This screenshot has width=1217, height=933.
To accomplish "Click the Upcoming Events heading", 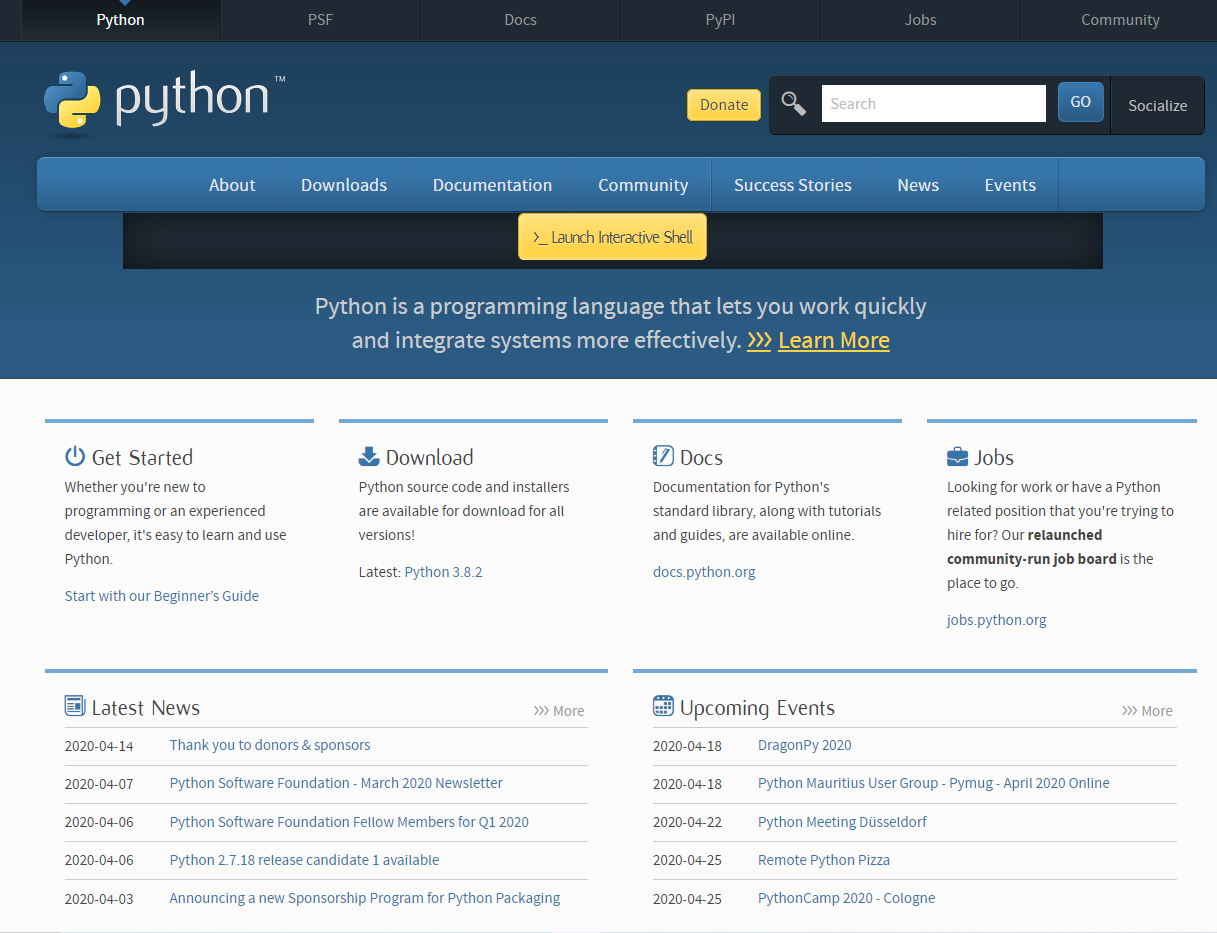I will (x=757, y=707).
